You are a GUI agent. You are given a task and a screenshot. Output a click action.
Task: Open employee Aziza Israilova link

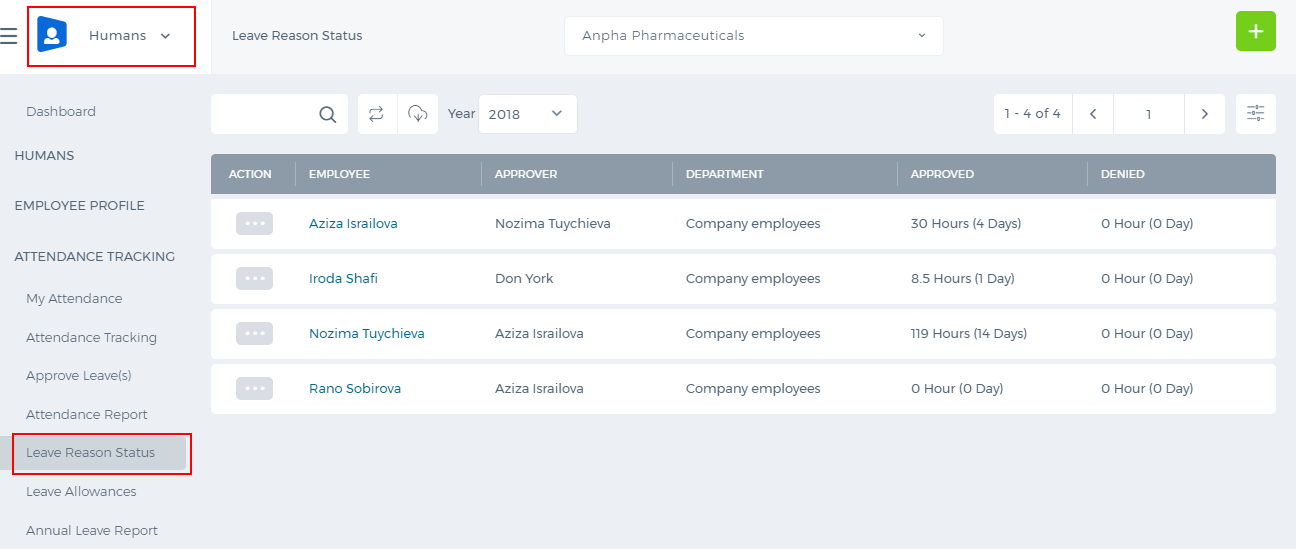[353, 224]
